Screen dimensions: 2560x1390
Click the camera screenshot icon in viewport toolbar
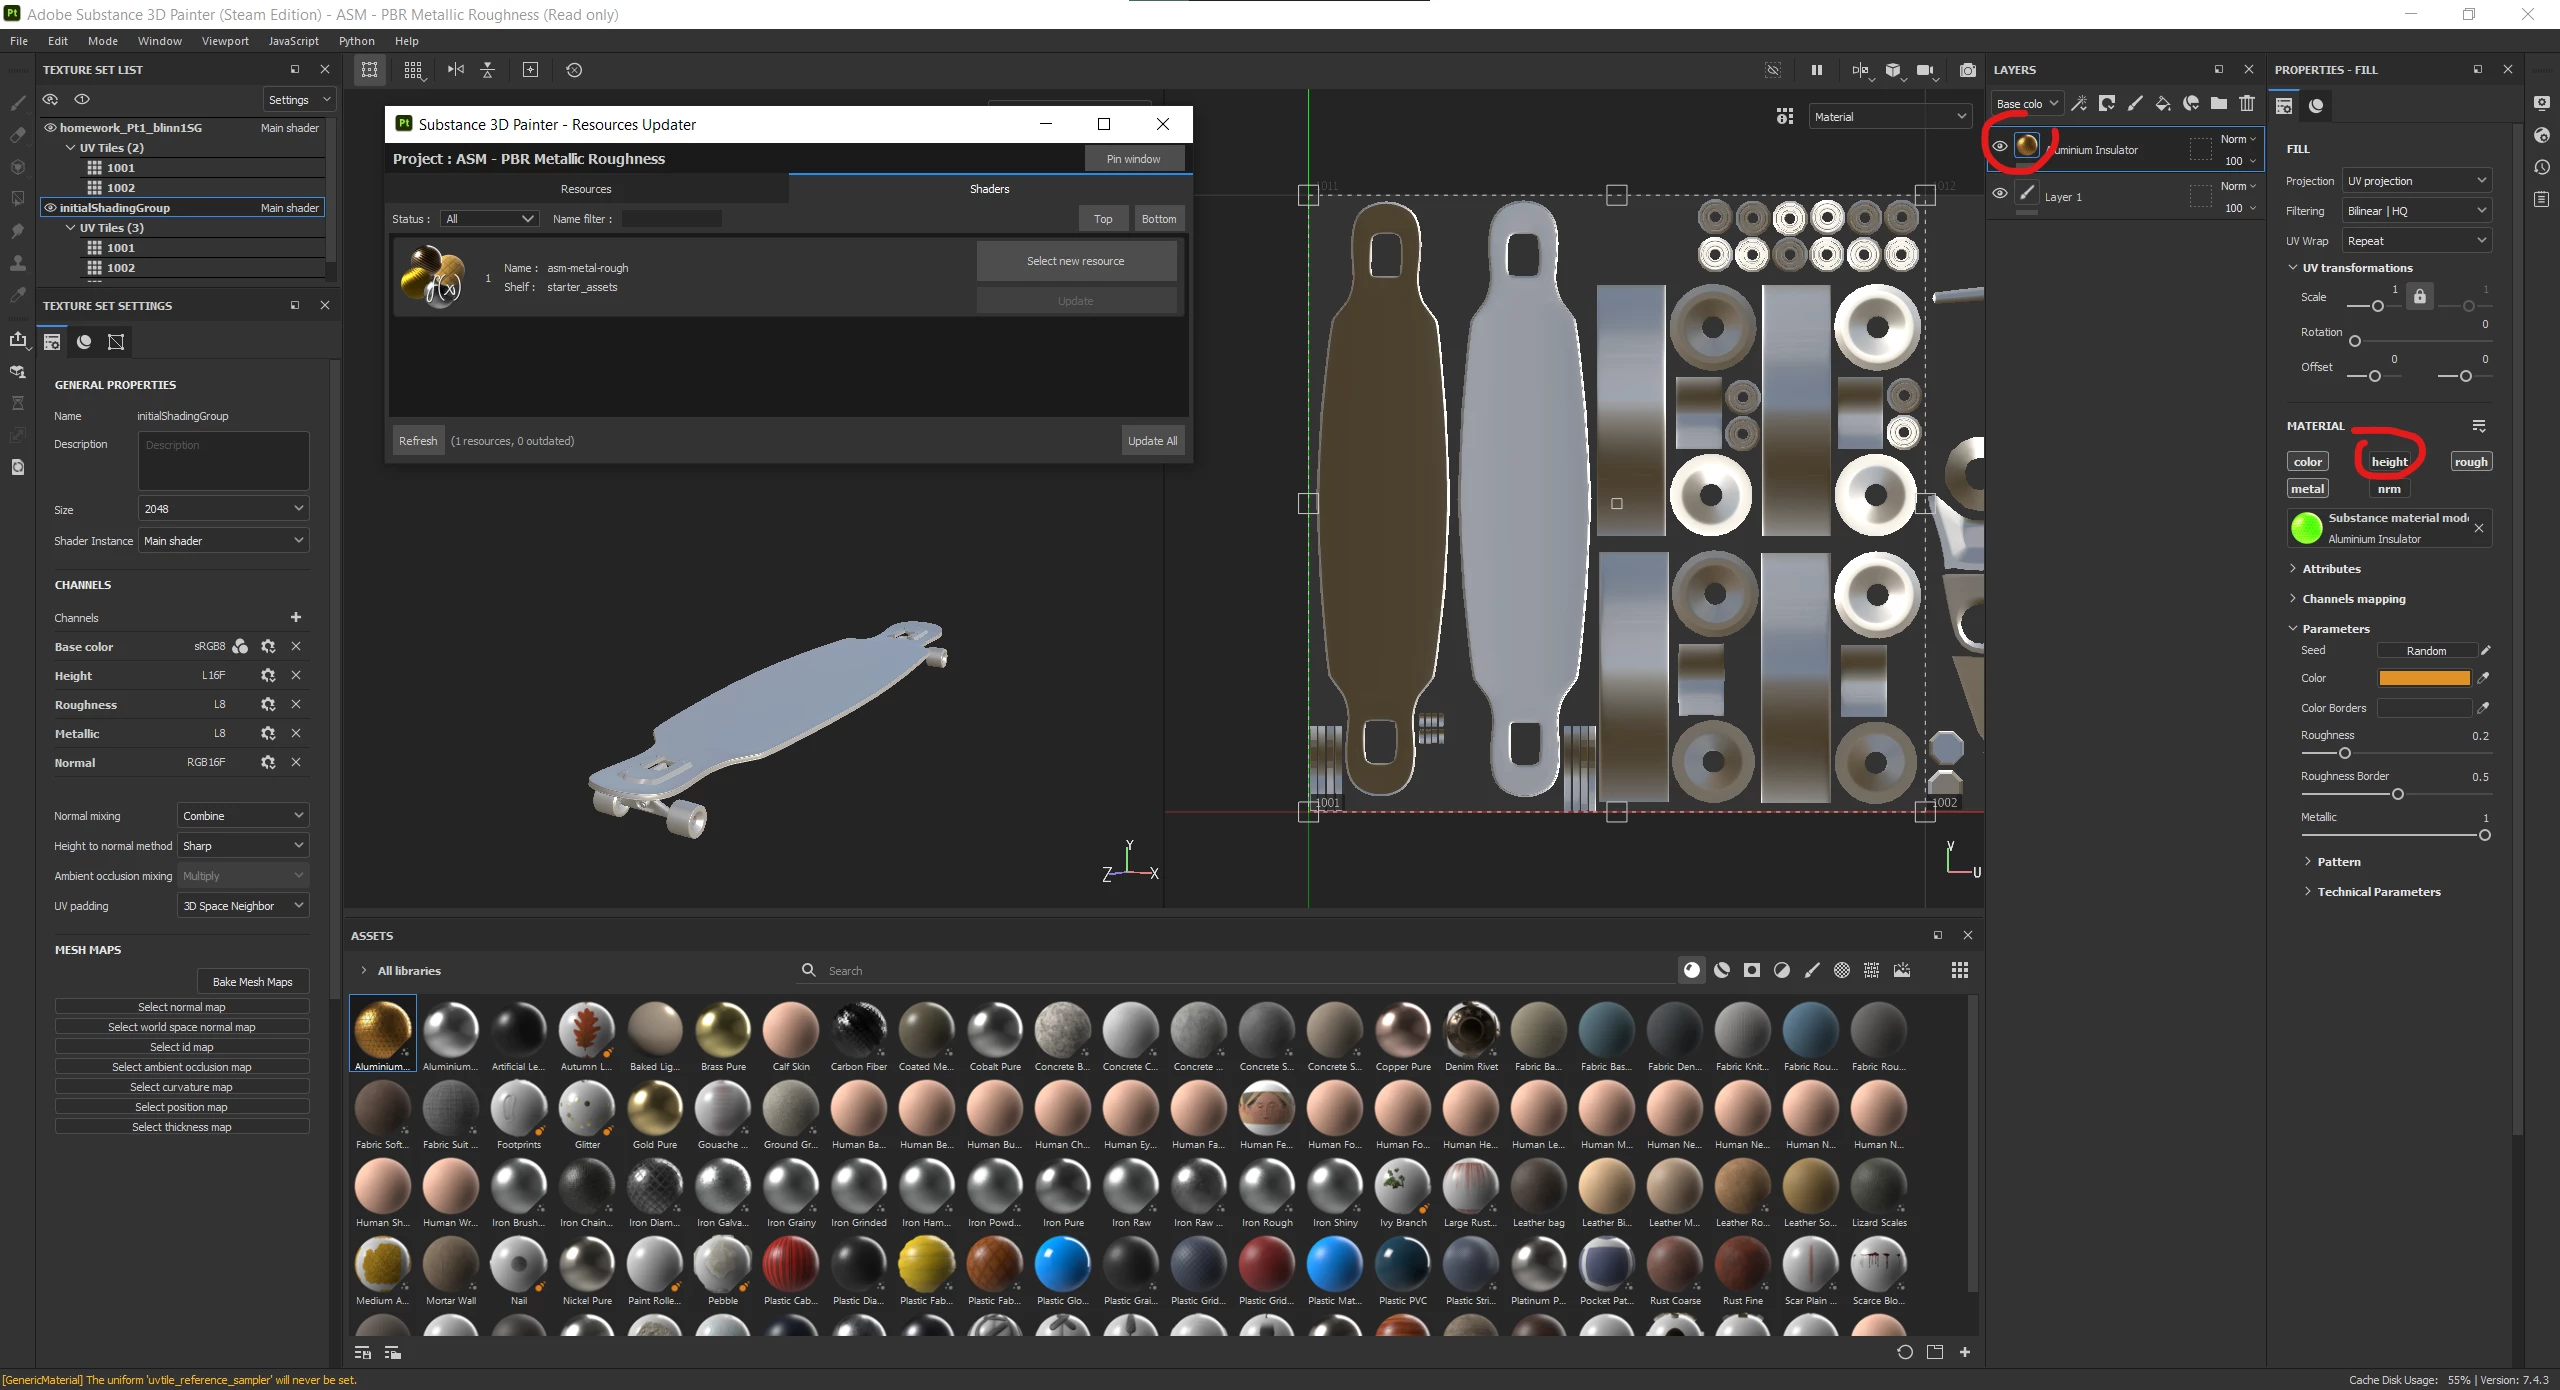(x=1967, y=70)
